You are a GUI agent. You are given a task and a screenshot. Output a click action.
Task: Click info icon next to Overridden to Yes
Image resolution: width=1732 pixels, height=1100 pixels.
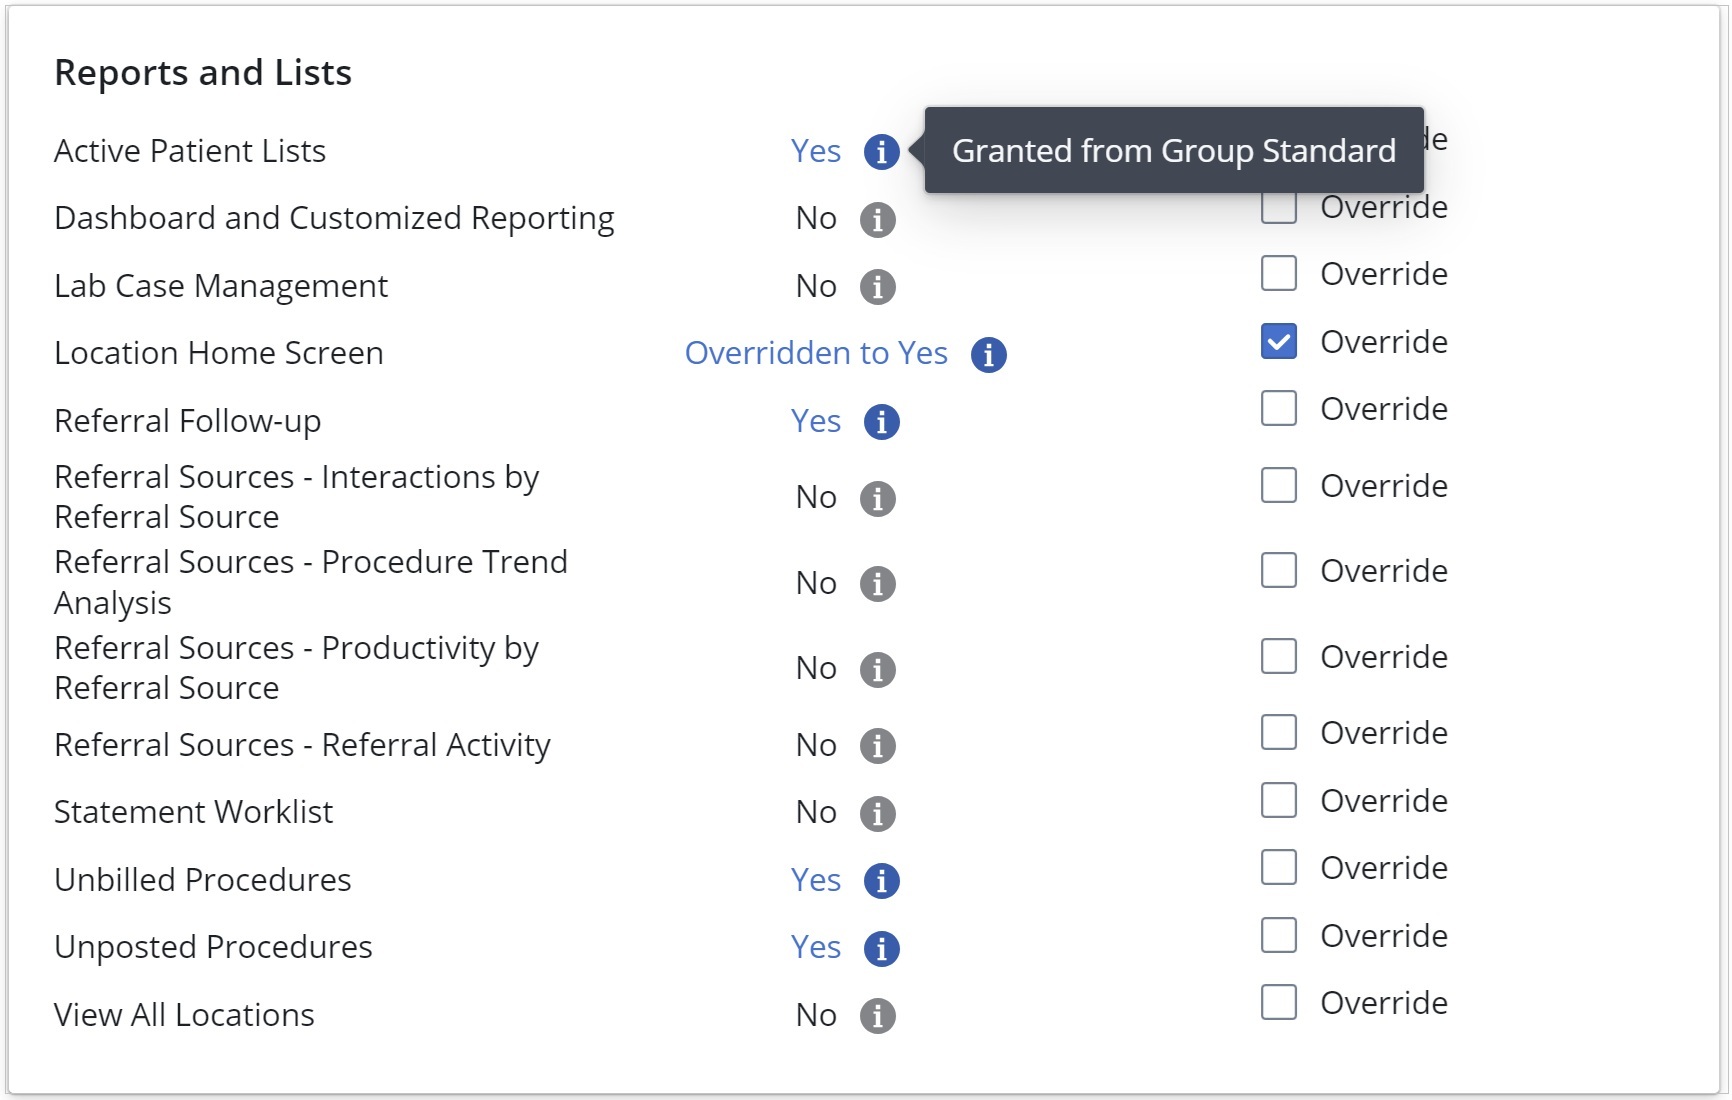[x=988, y=354]
